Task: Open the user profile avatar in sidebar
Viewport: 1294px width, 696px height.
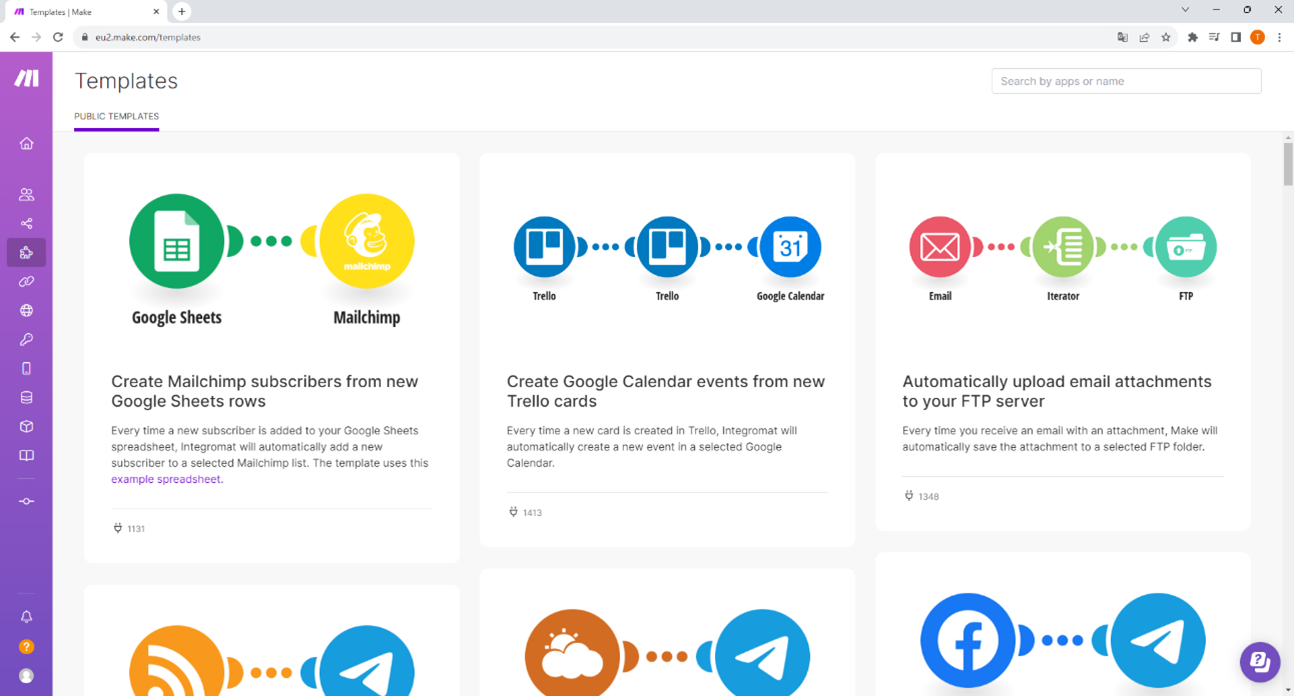Action: [x=26, y=676]
